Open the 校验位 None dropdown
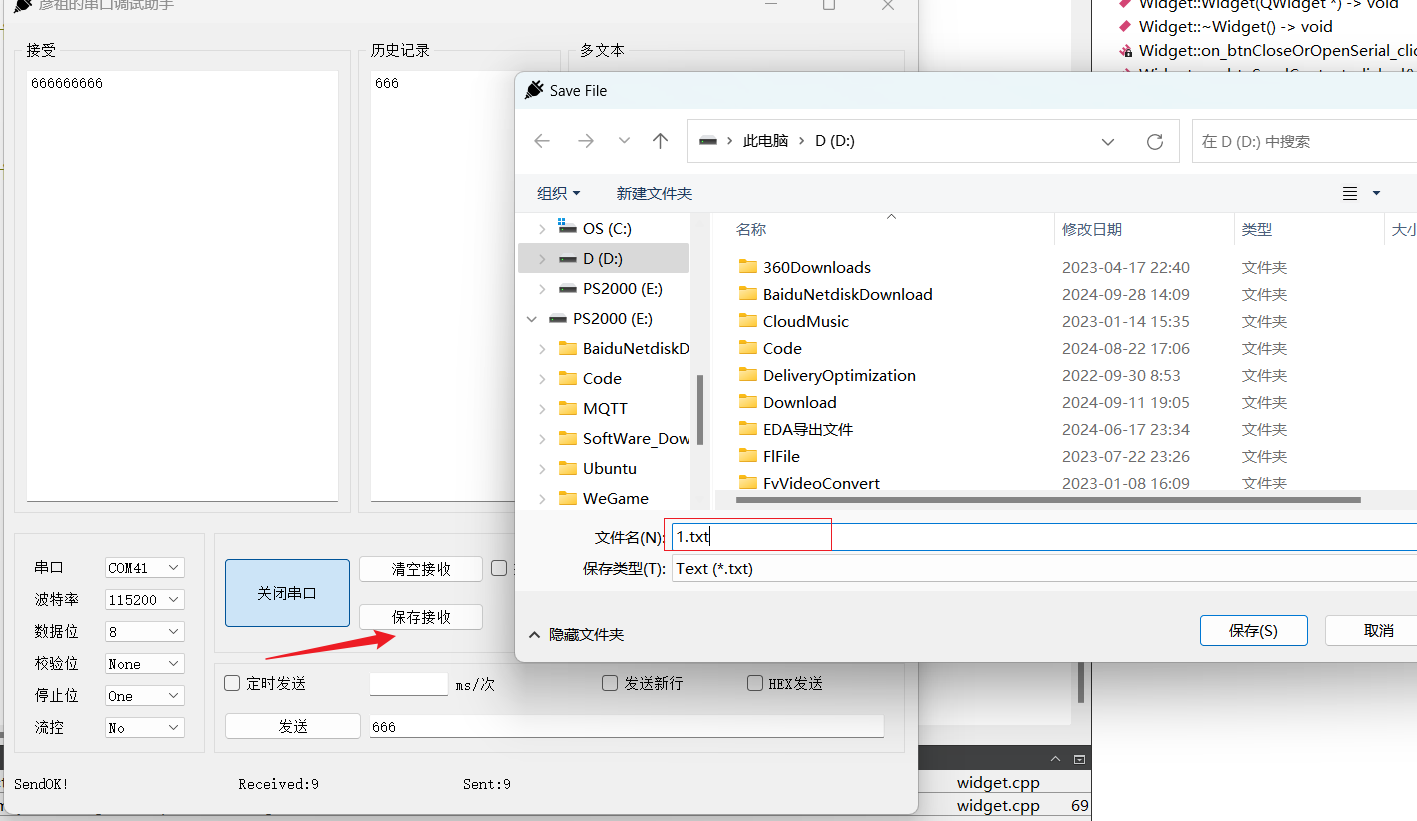The width and height of the screenshot is (1417, 821). tap(145, 664)
